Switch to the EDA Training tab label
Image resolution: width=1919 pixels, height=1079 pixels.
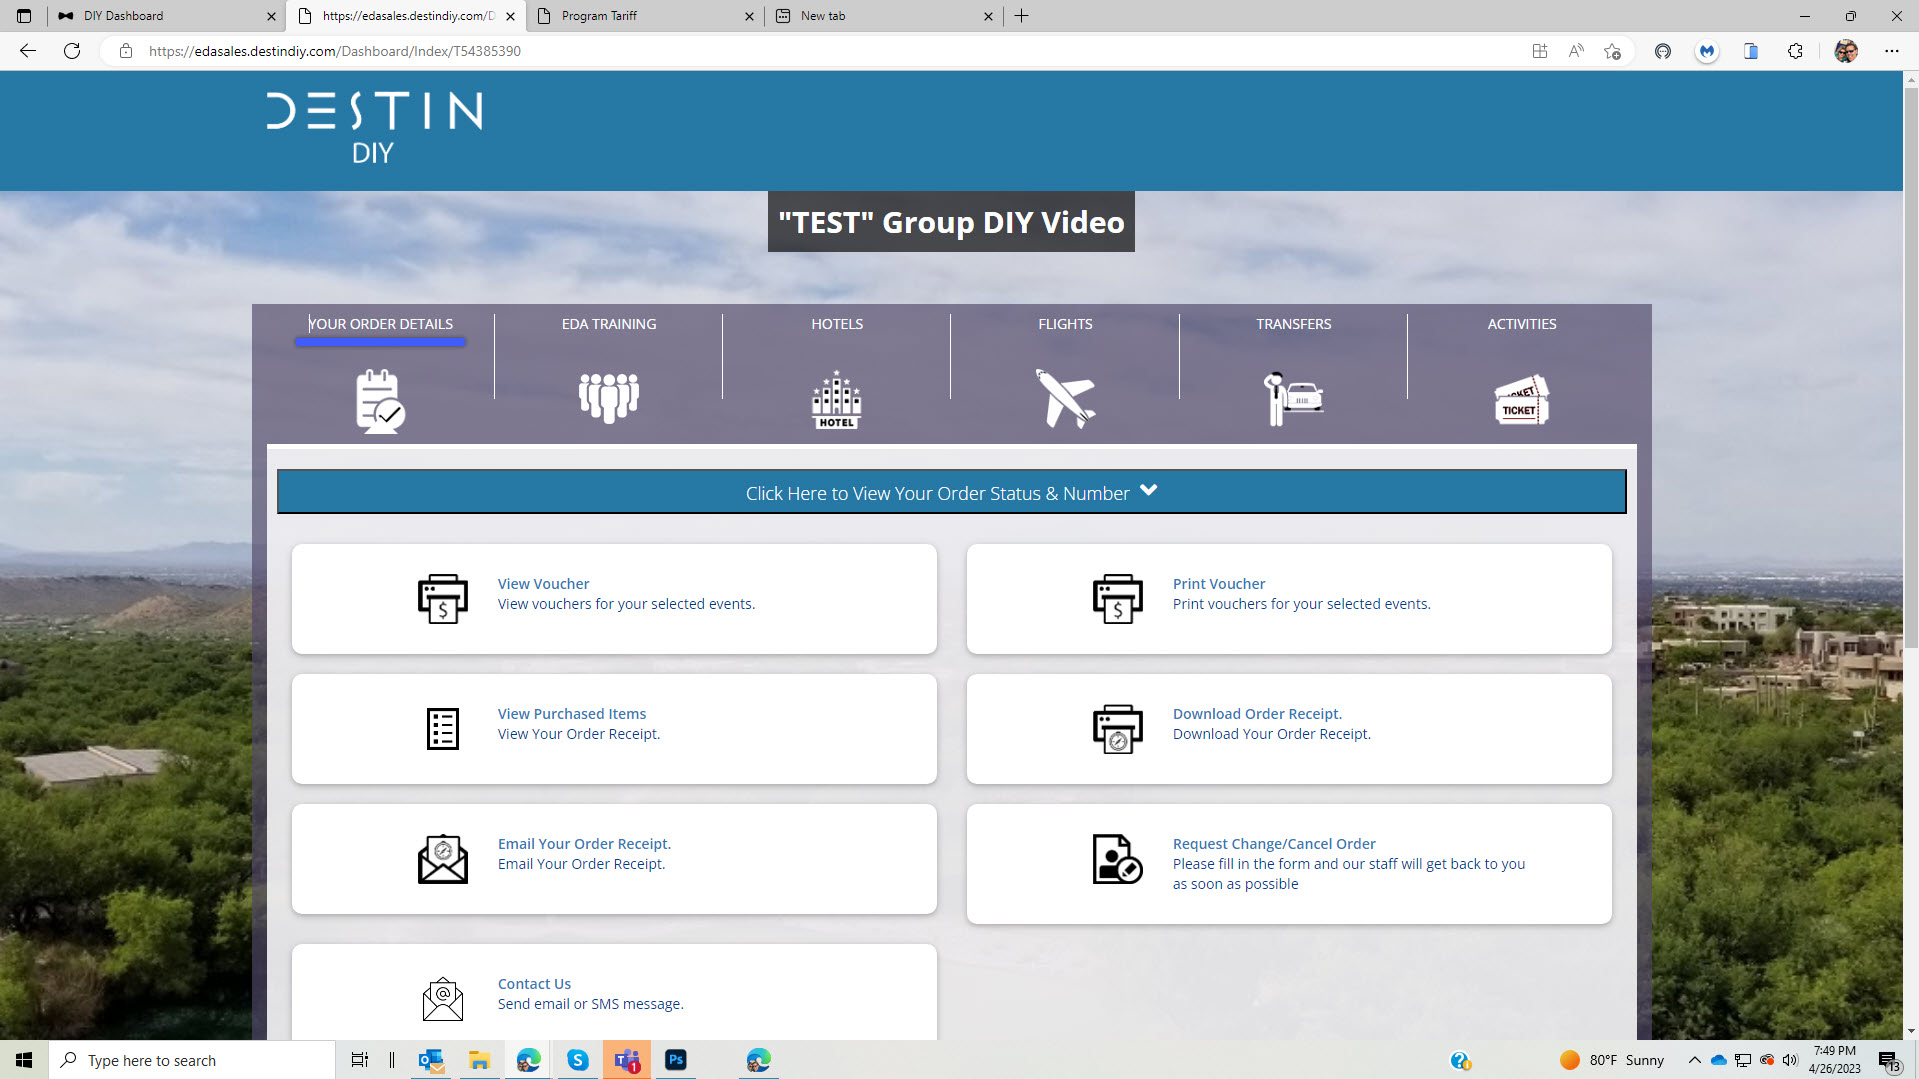pos(609,324)
